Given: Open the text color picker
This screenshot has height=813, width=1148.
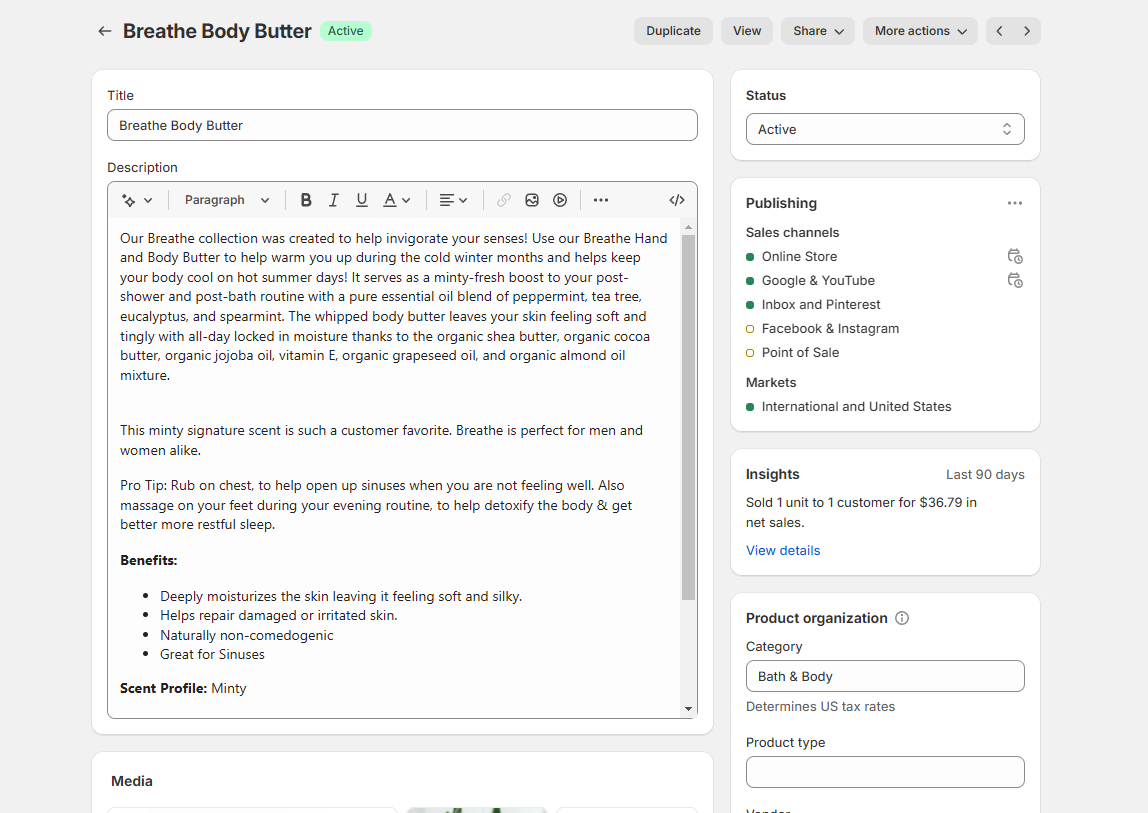Looking at the screenshot, I should pos(397,200).
